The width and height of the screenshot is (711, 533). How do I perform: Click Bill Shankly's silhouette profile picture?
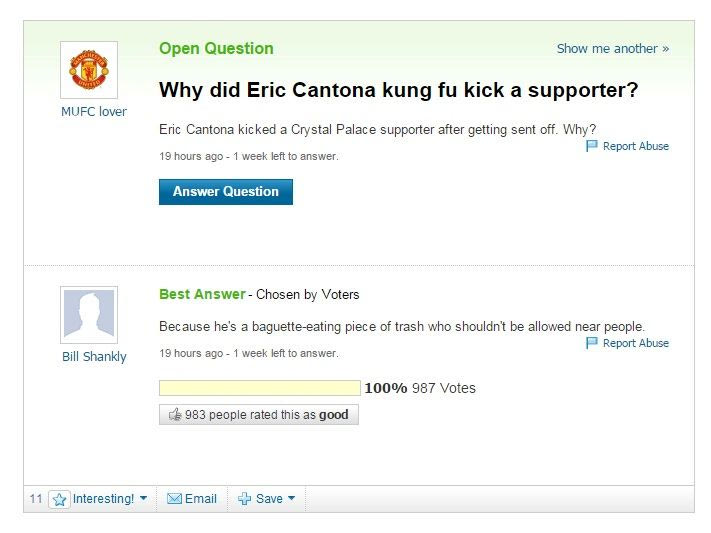click(x=89, y=315)
